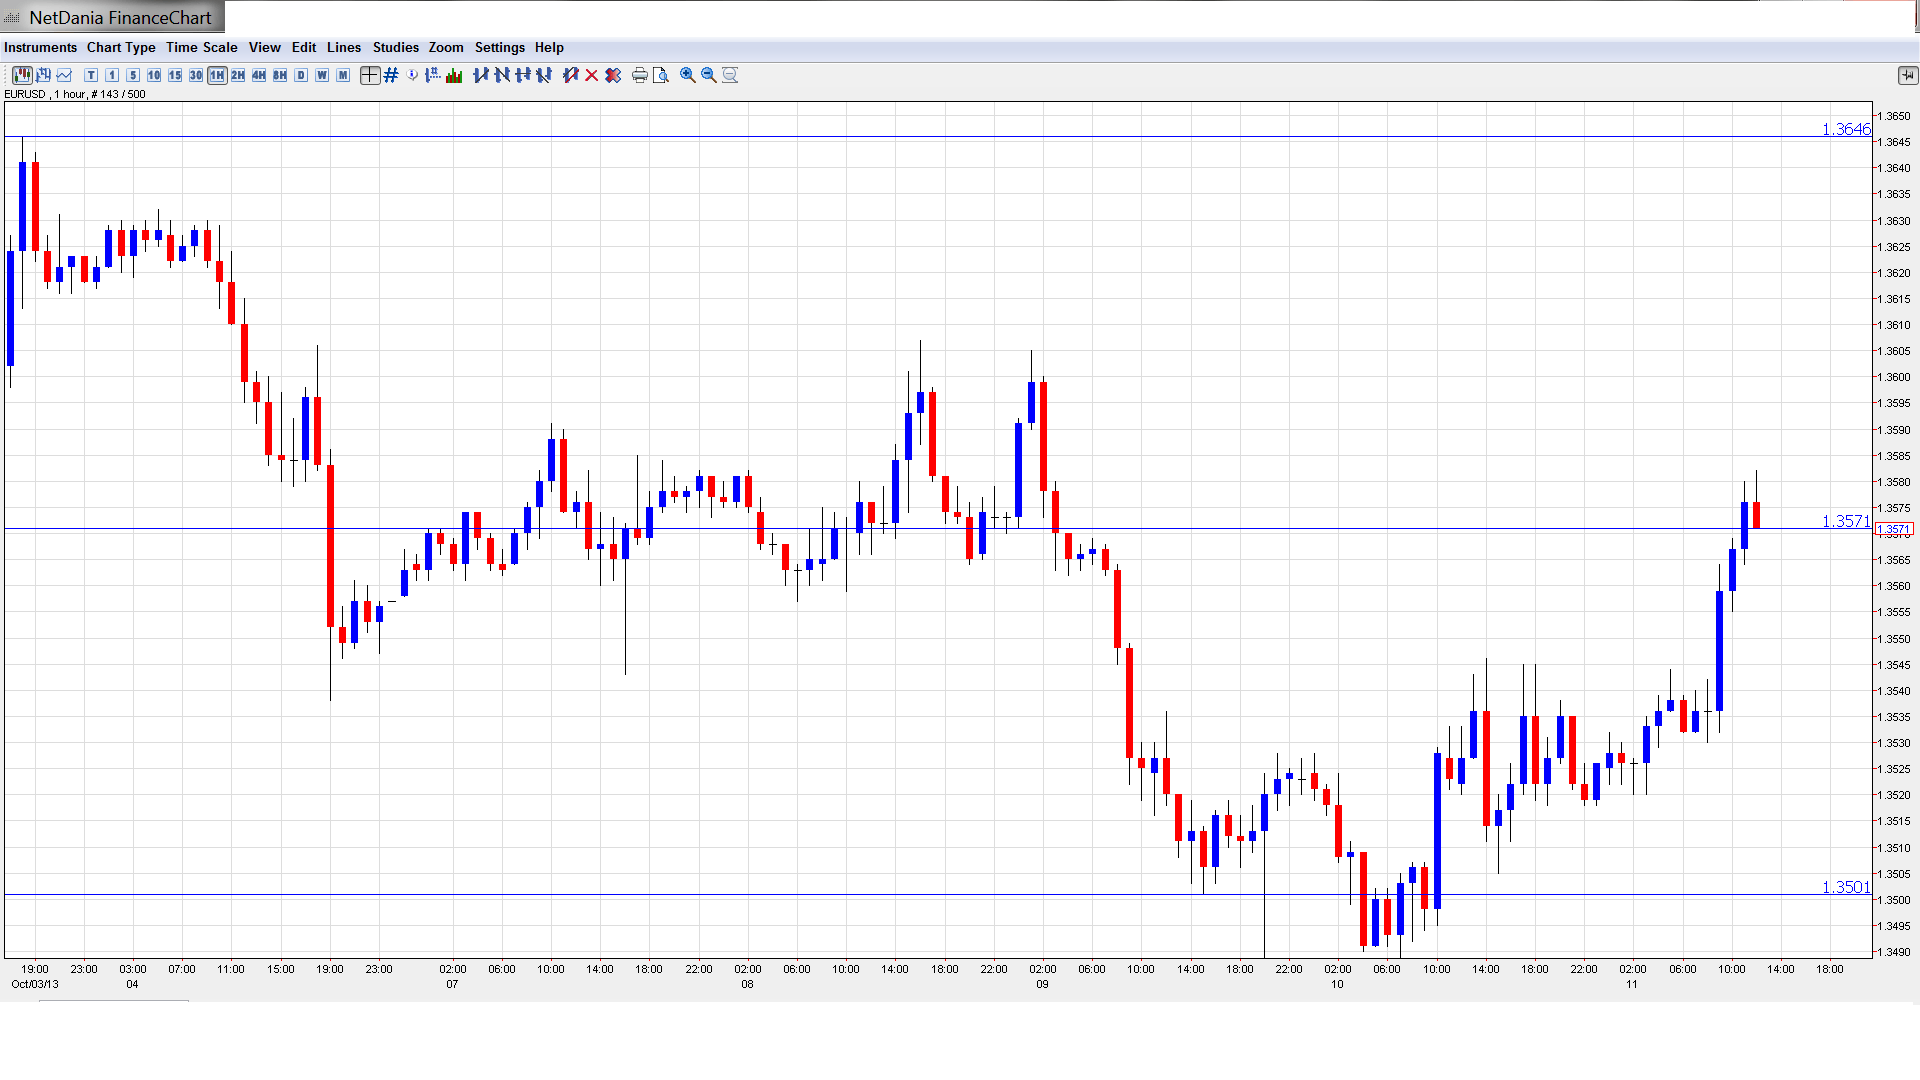Switch to 4H time scale
1920x1080 pixels.
[x=259, y=75]
